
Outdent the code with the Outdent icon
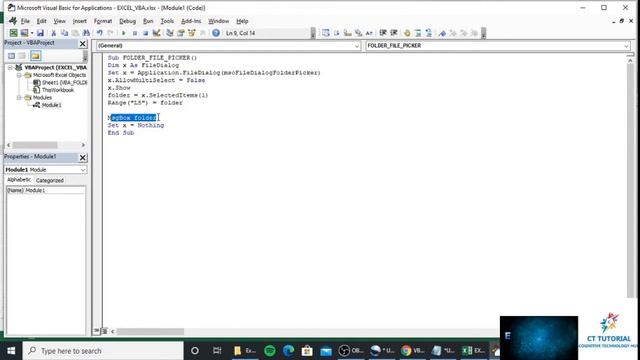[x=394, y=33]
